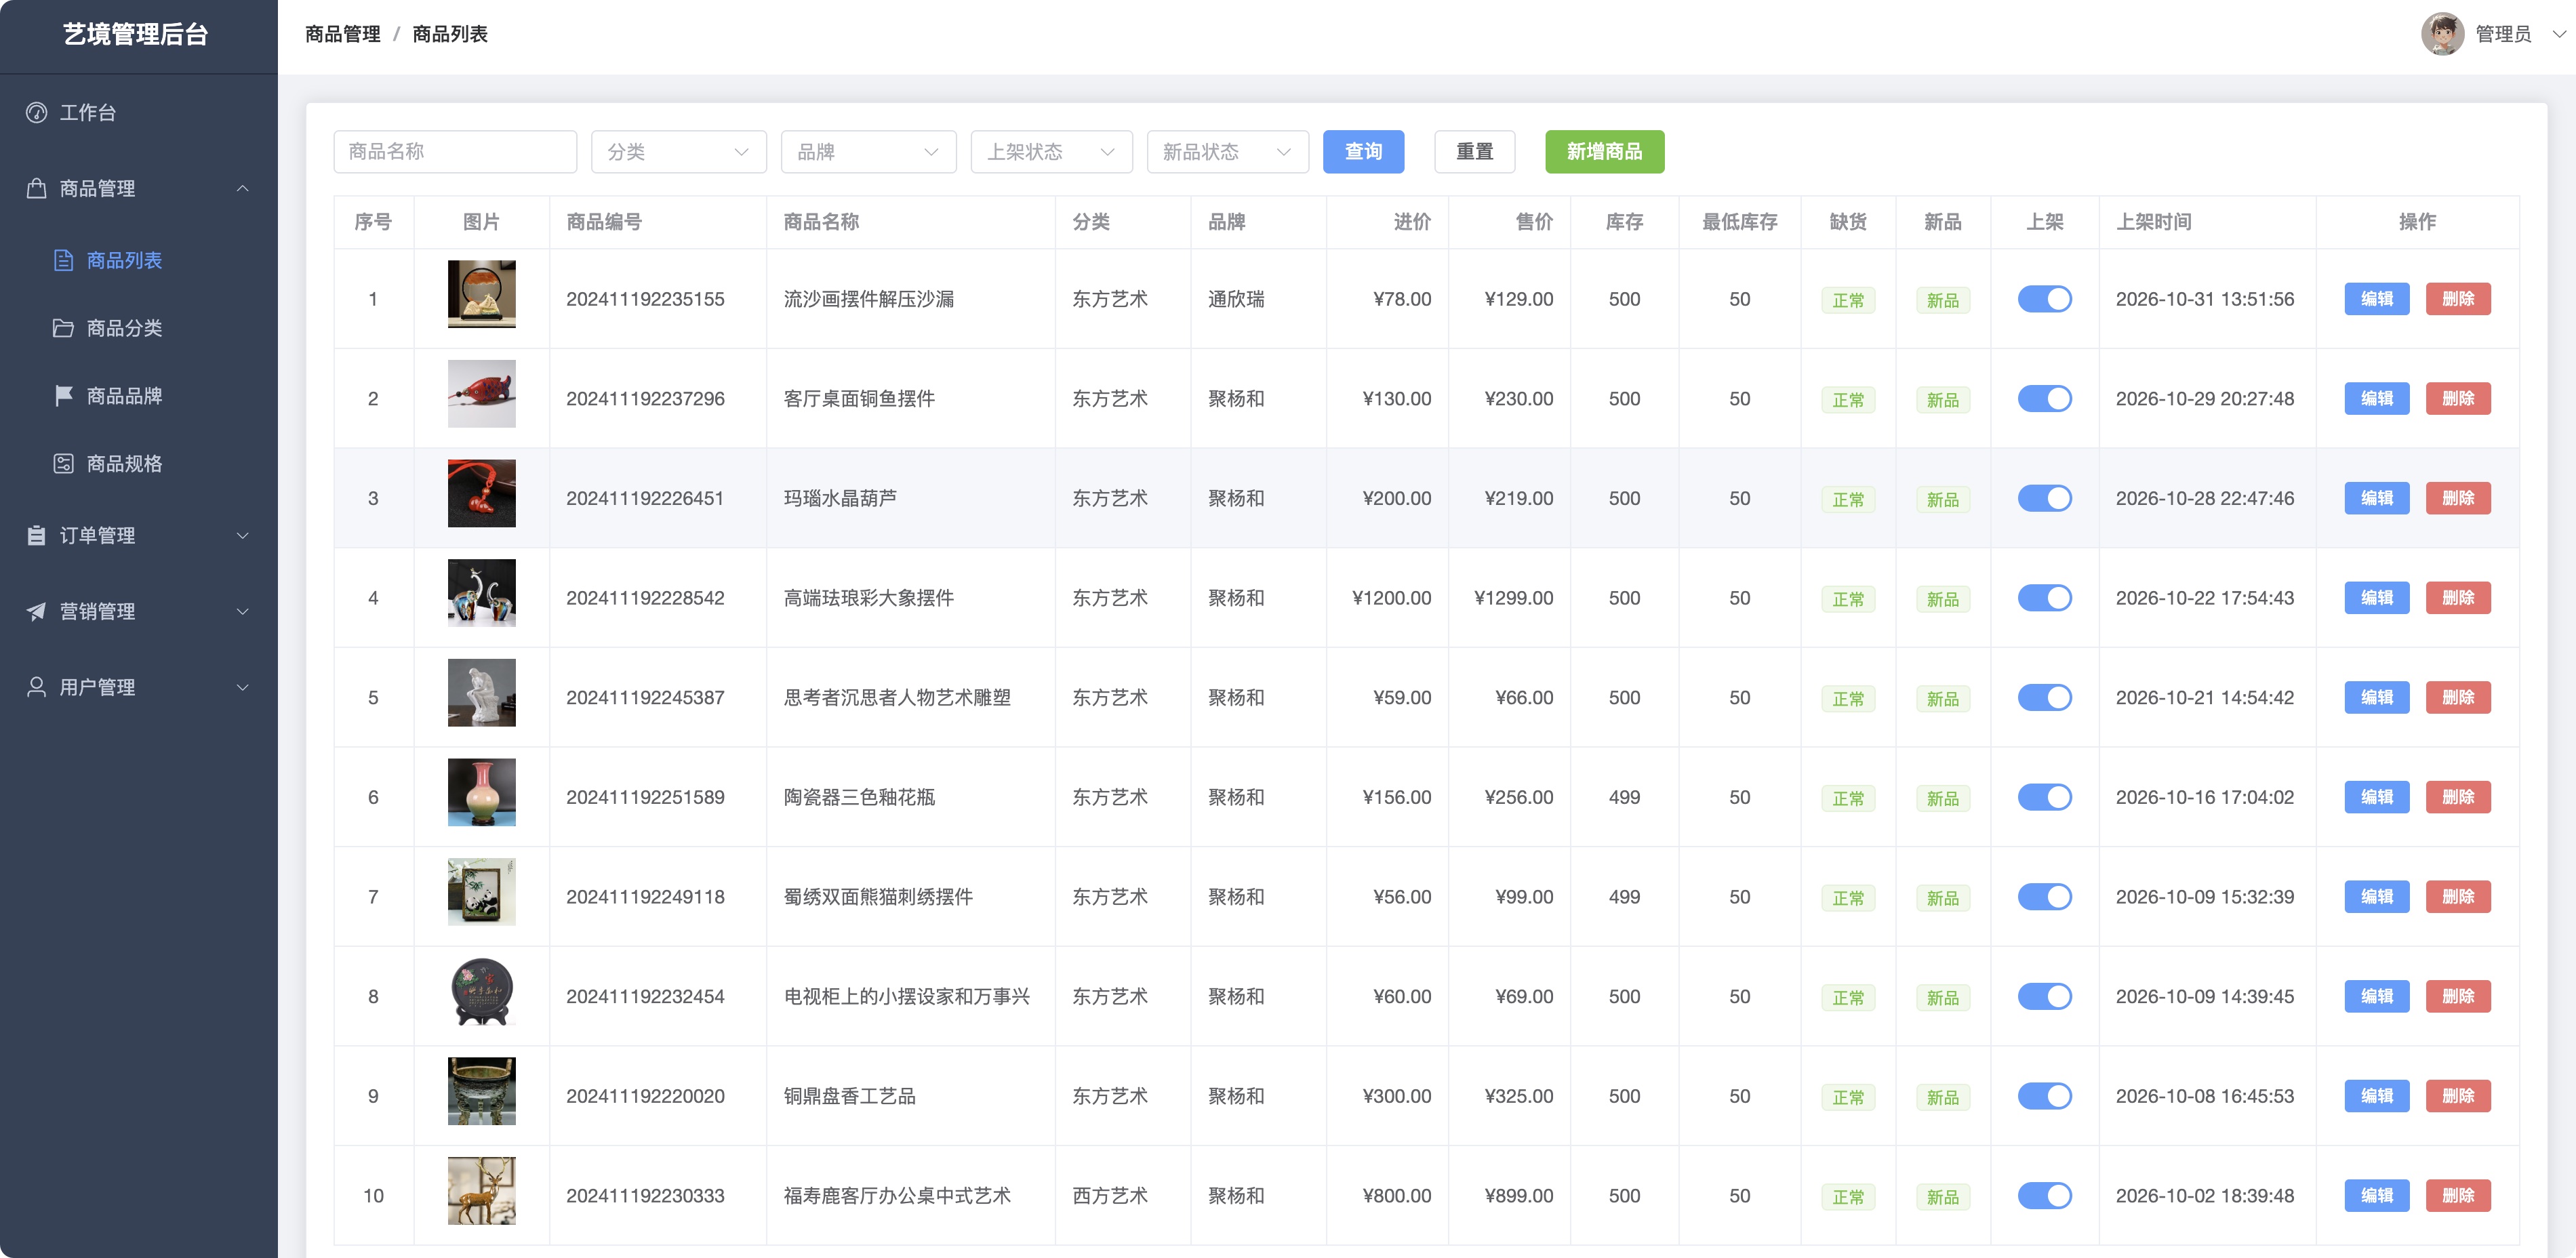Open the 上架状态 filter dropdown
The width and height of the screenshot is (2576, 1258).
click(x=1051, y=152)
